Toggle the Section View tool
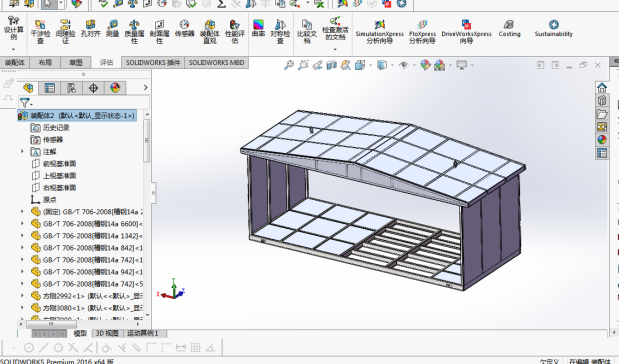The width and height of the screenshot is (619, 364). 331,65
